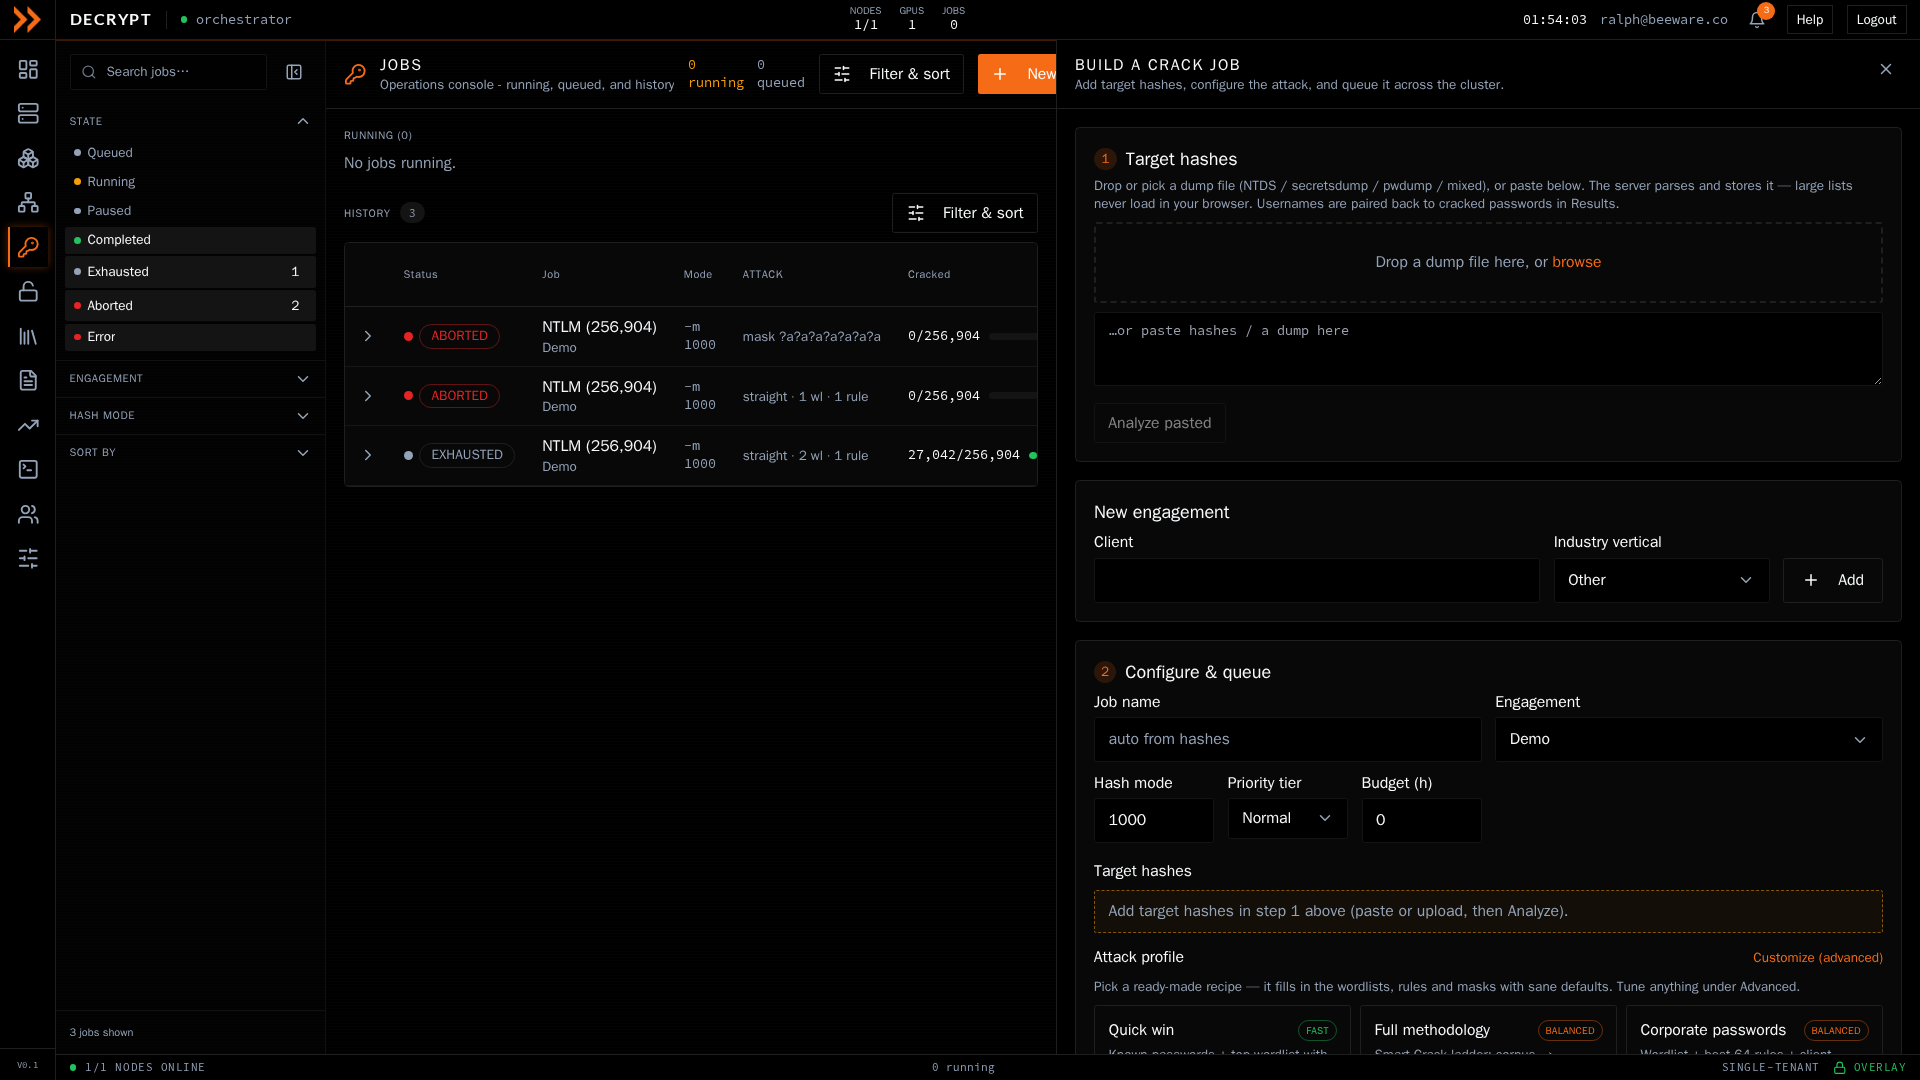Select the orange key Jobs icon in sidebar
Image resolution: width=1920 pixels, height=1080 pixels.
pyautogui.click(x=28, y=247)
